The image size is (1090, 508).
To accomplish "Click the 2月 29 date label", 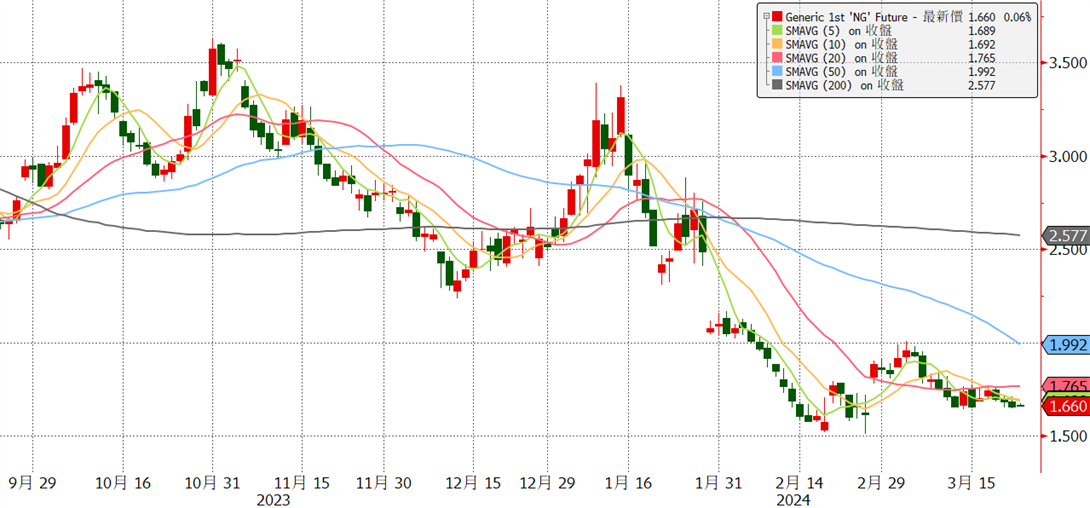I will coord(880,482).
